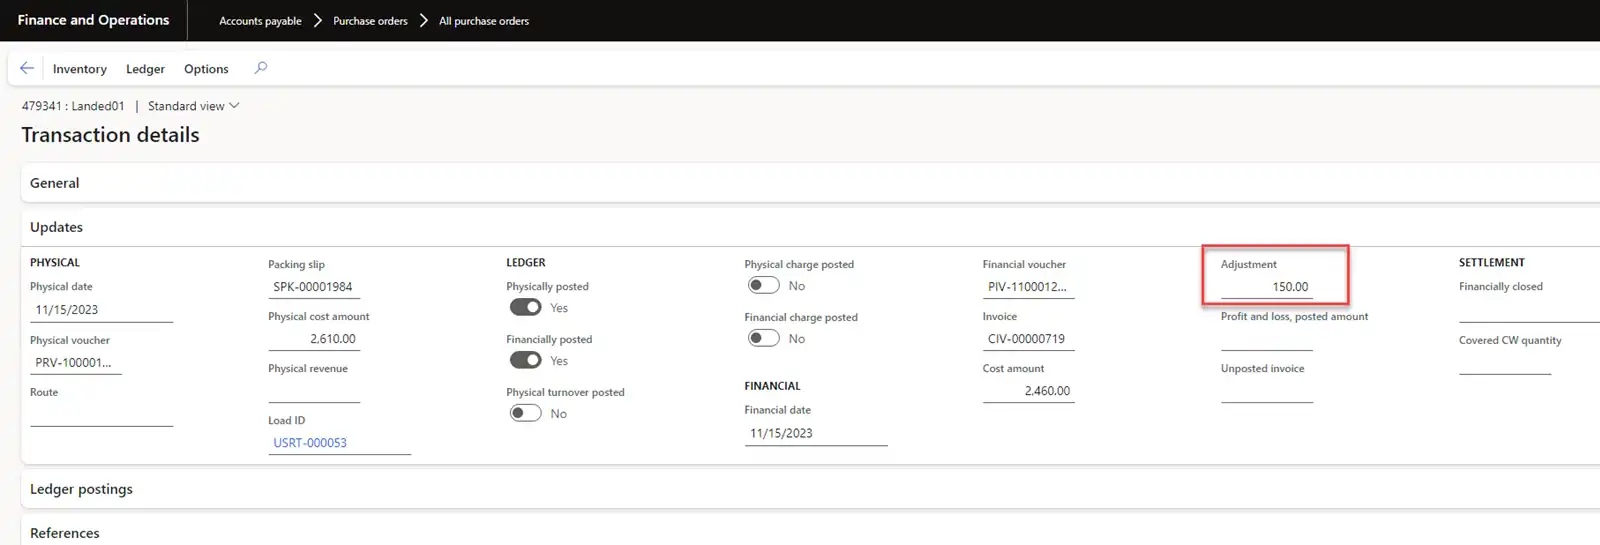Viewport: 1600px width, 545px height.
Task: Click the Packing slip SPK-00001984 field
Action: pos(313,287)
